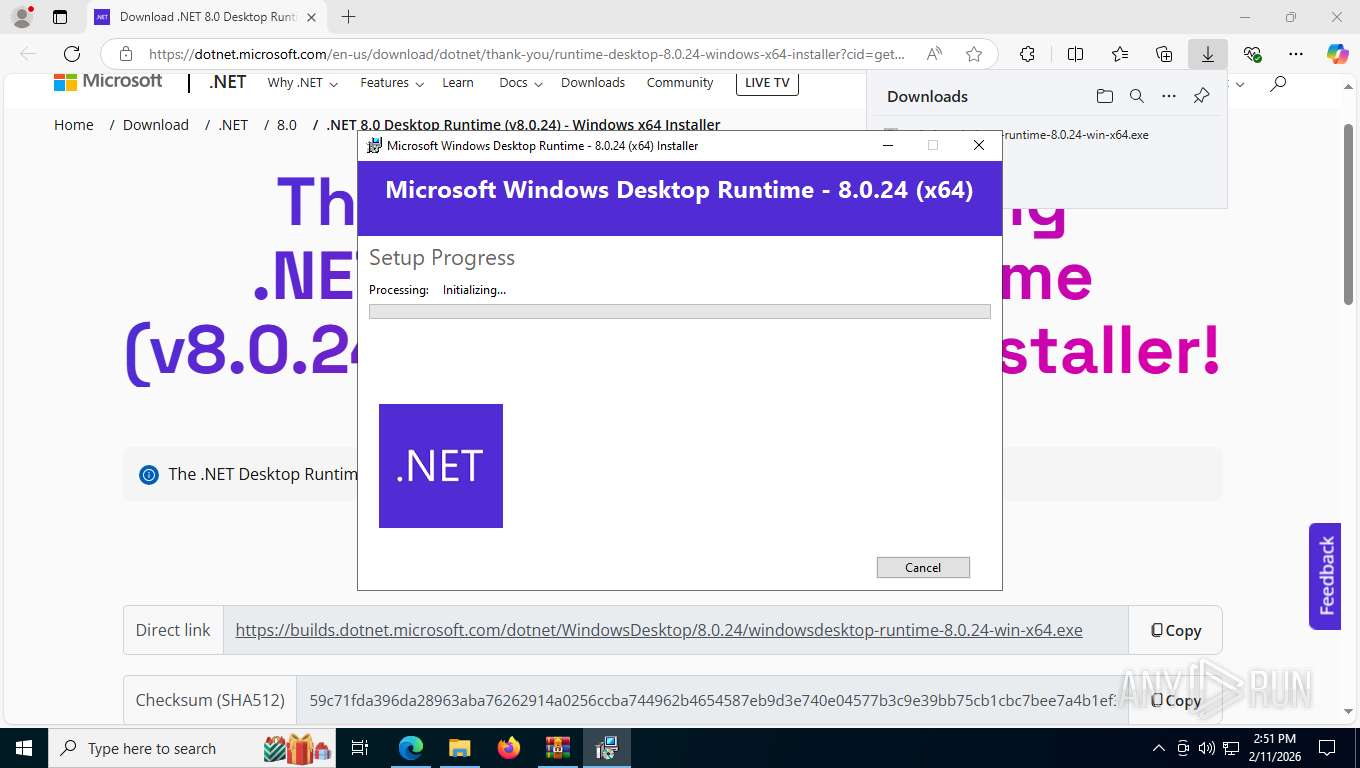Click the LIVE TV button

(x=767, y=83)
